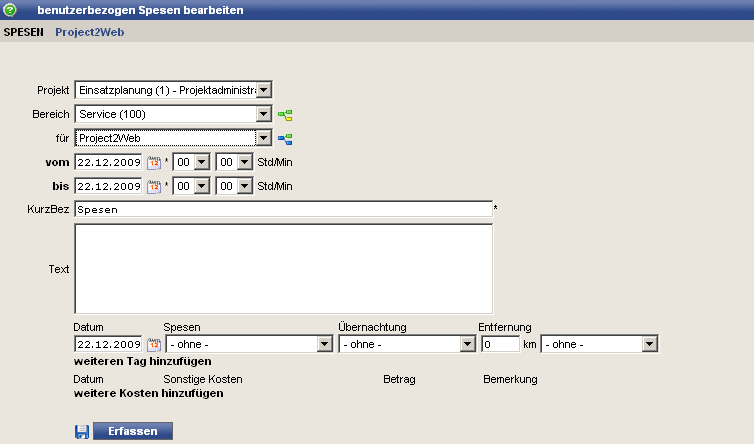Expand the Übernachtung dropdown
This screenshot has width=754, height=444.
coord(466,344)
